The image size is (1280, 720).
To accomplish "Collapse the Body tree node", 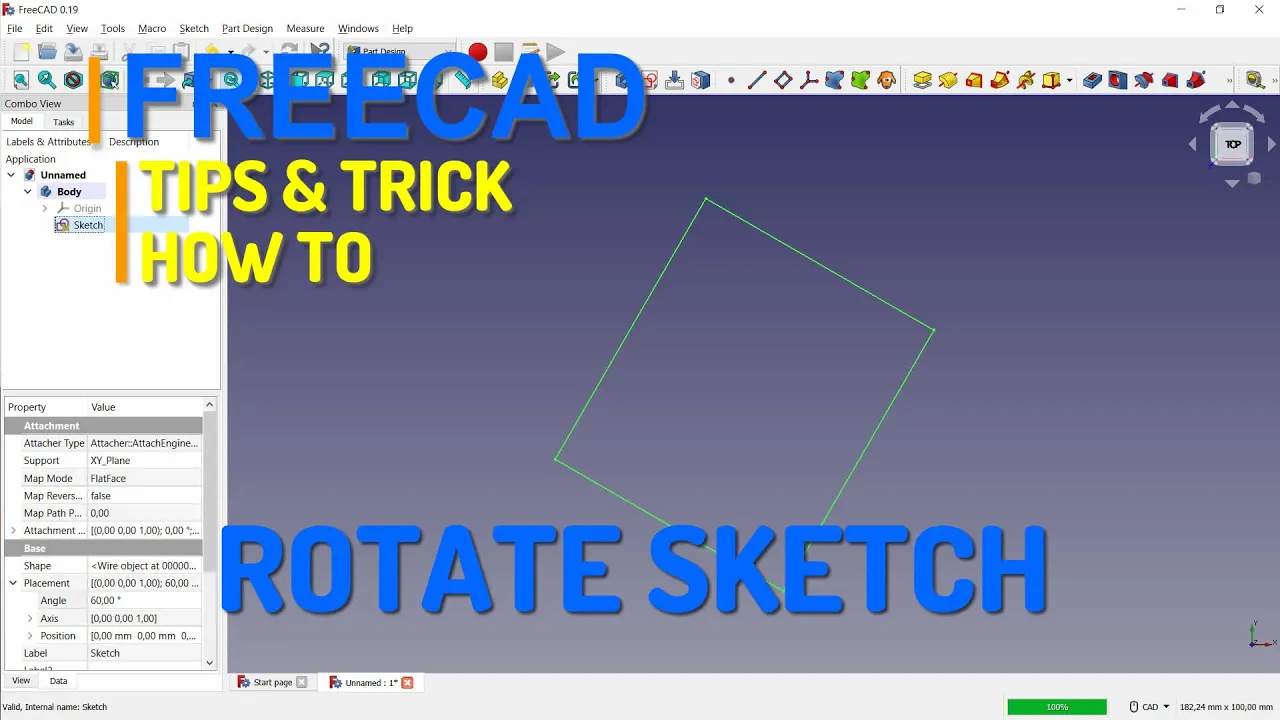I will tap(28, 192).
